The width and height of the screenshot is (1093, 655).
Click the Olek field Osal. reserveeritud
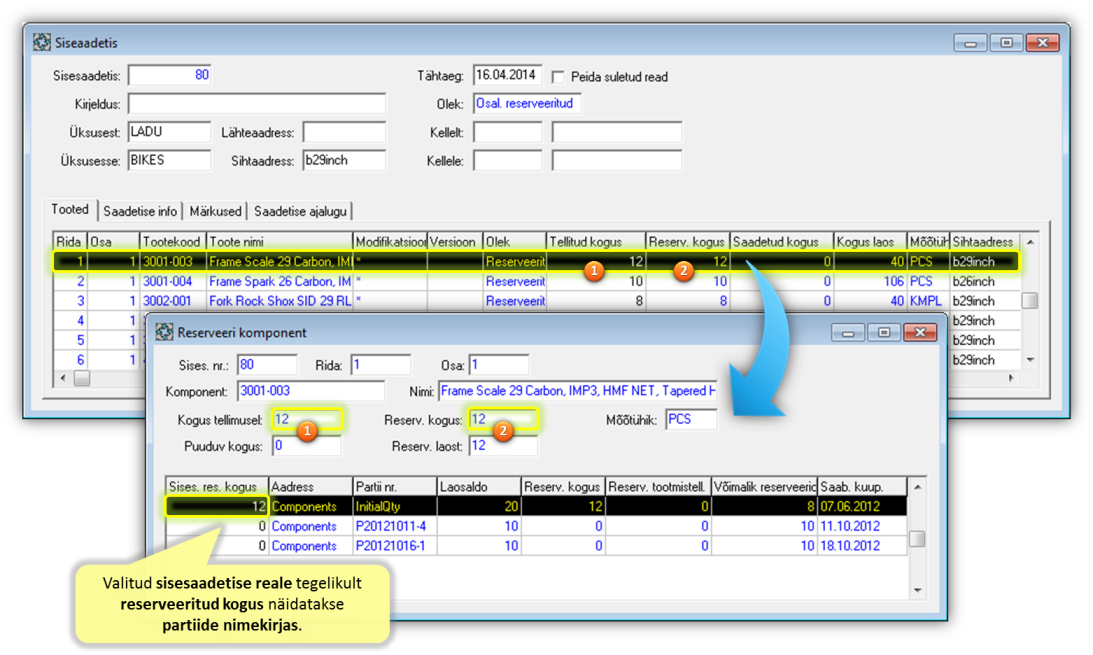click(527, 103)
